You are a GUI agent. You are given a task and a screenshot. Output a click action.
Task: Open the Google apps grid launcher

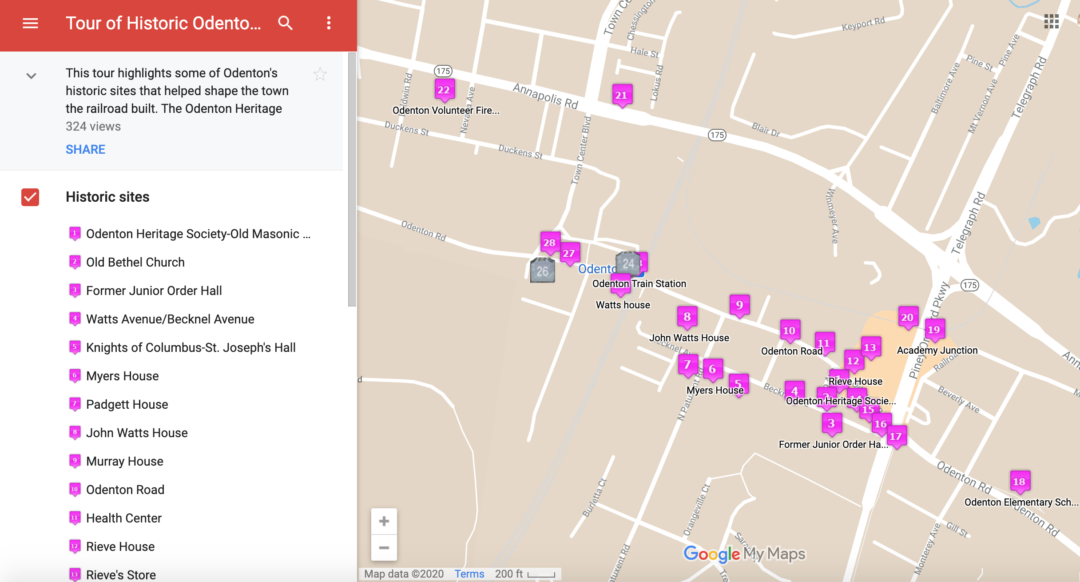coord(1051,21)
